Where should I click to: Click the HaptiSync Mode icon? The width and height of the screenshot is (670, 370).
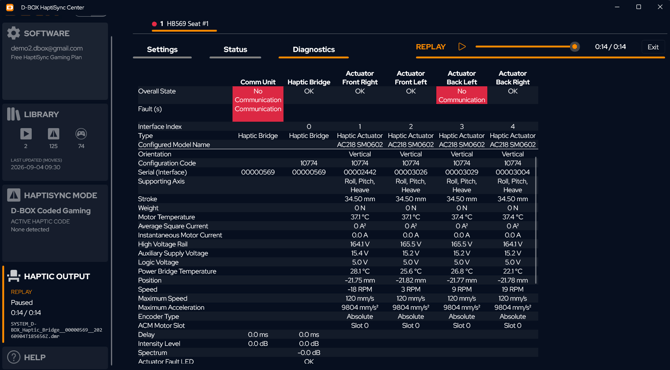(x=13, y=195)
